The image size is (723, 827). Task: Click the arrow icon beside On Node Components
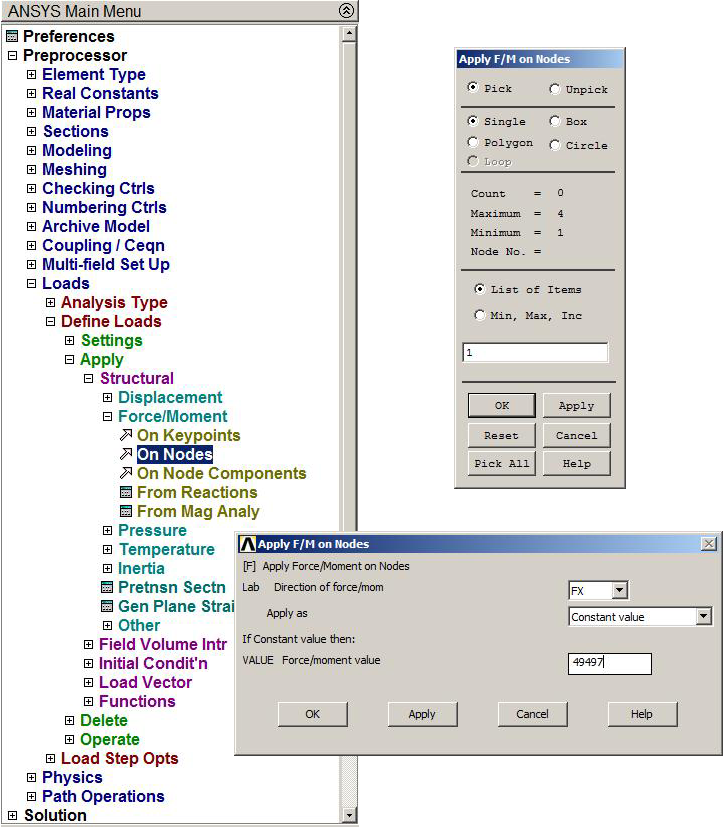pyautogui.click(x=126, y=474)
